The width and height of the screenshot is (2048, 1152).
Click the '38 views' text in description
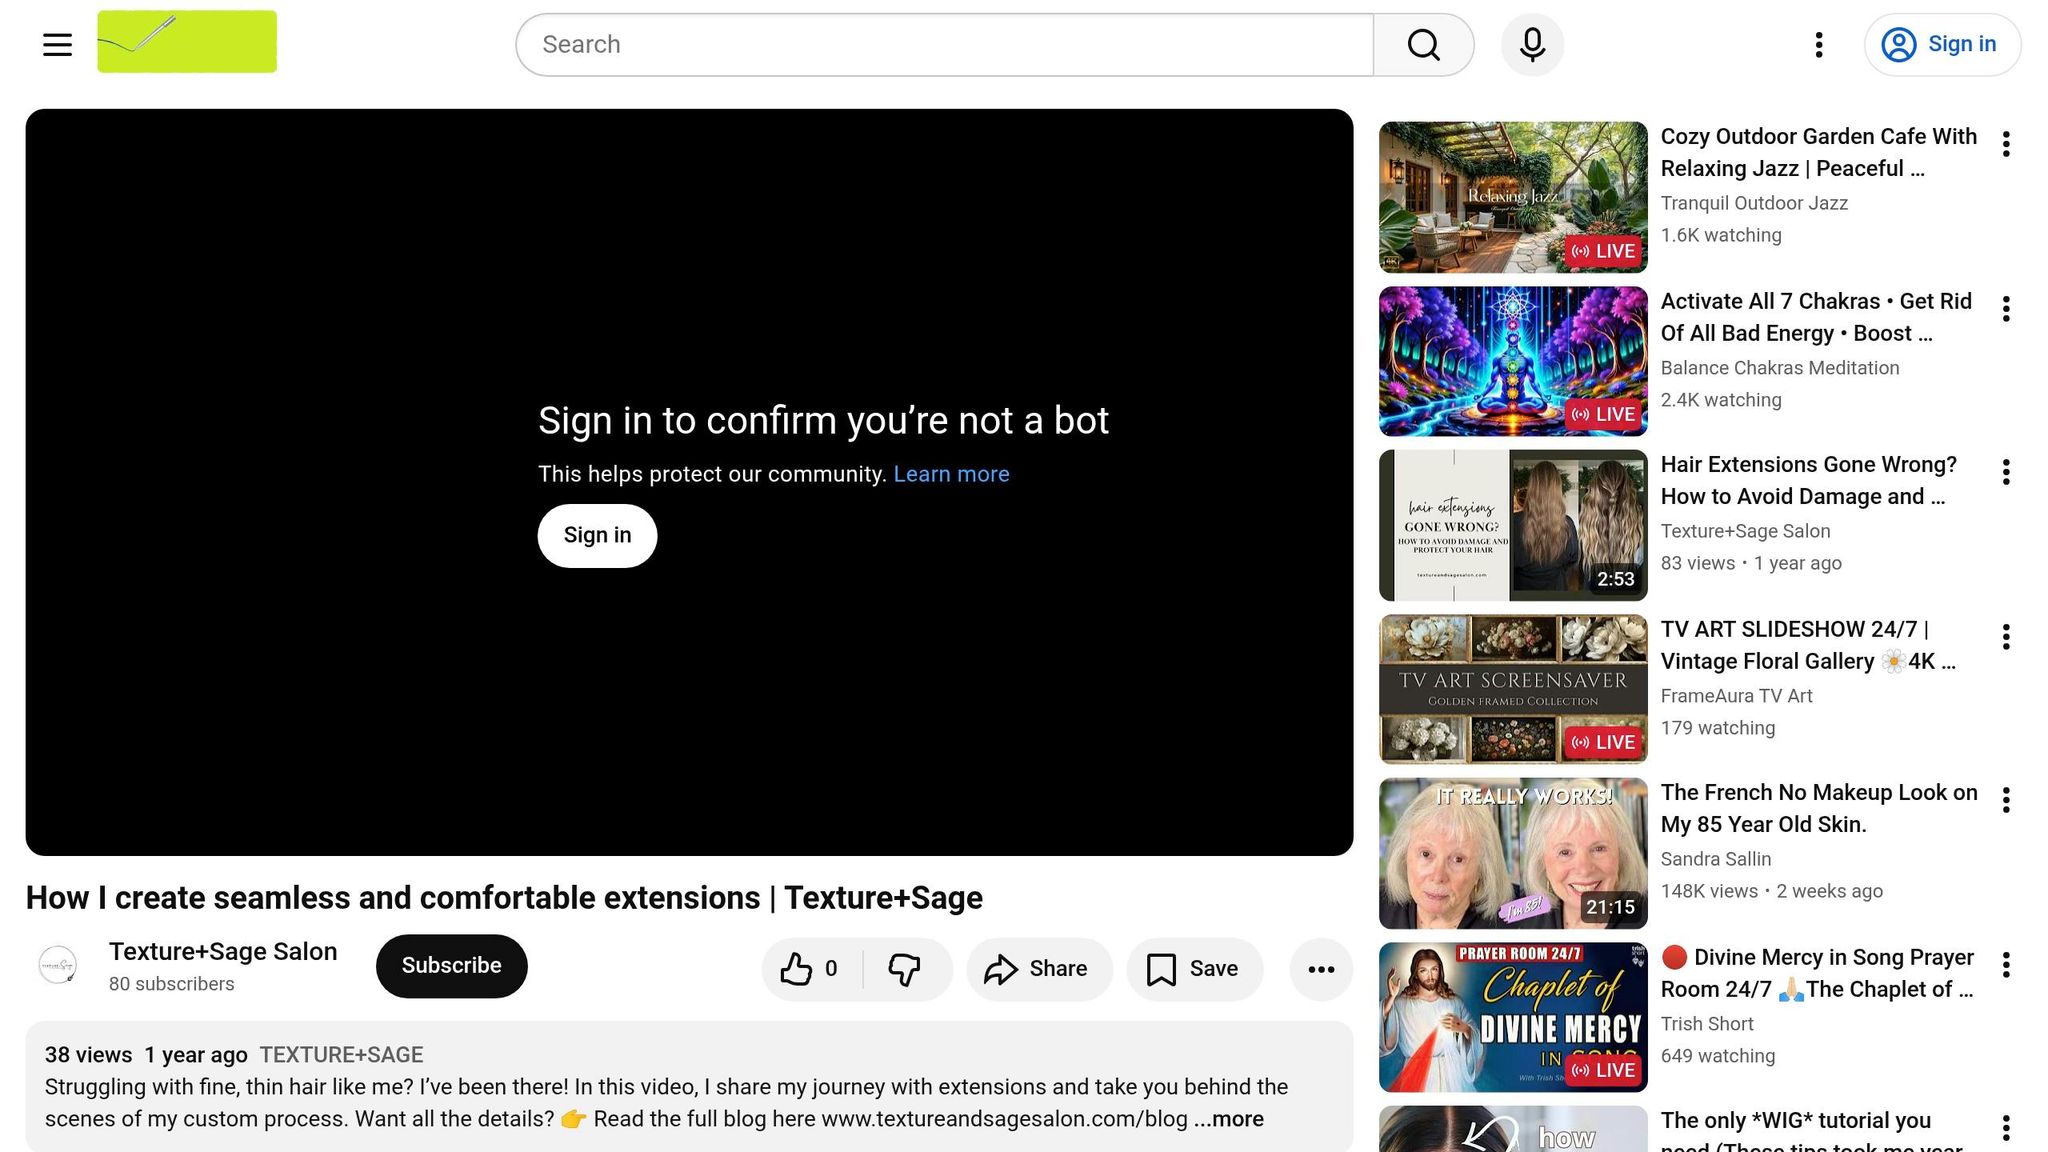tap(88, 1055)
